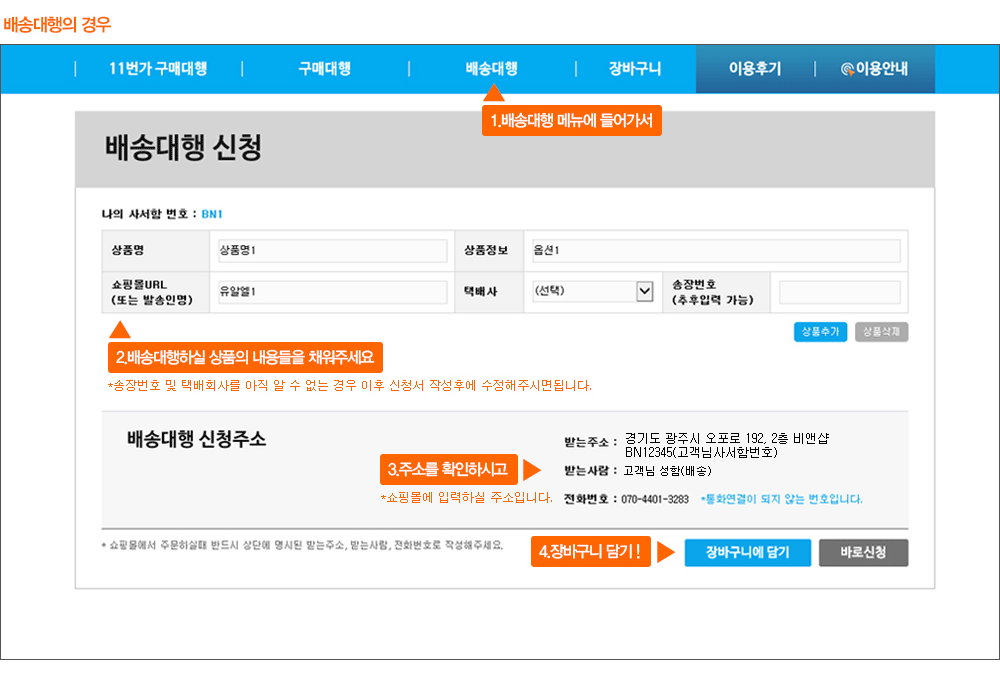Open the 장바구니 menu
Viewport: 1000px width, 683px height.
[635, 69]
